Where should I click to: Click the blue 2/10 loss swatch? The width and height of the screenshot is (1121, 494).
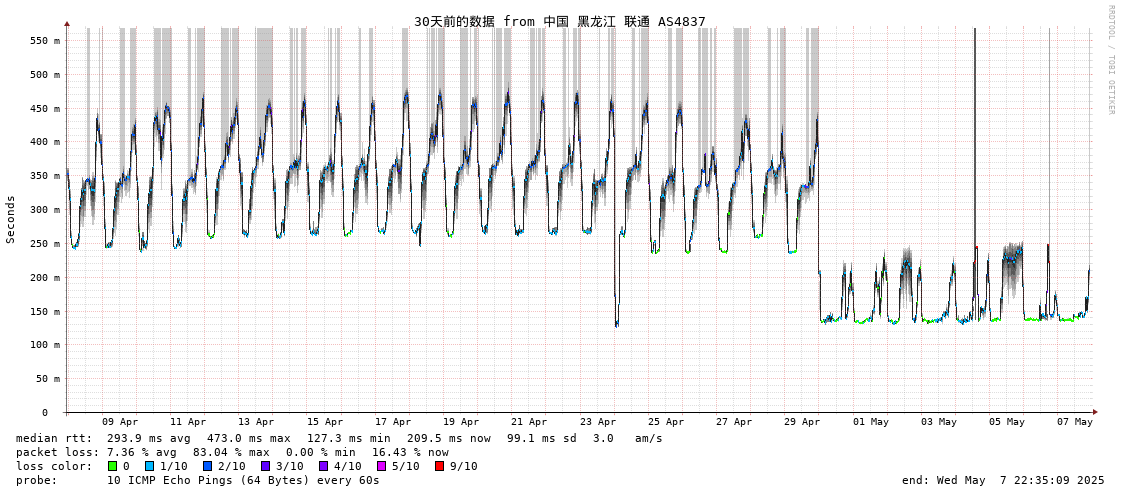205,466
